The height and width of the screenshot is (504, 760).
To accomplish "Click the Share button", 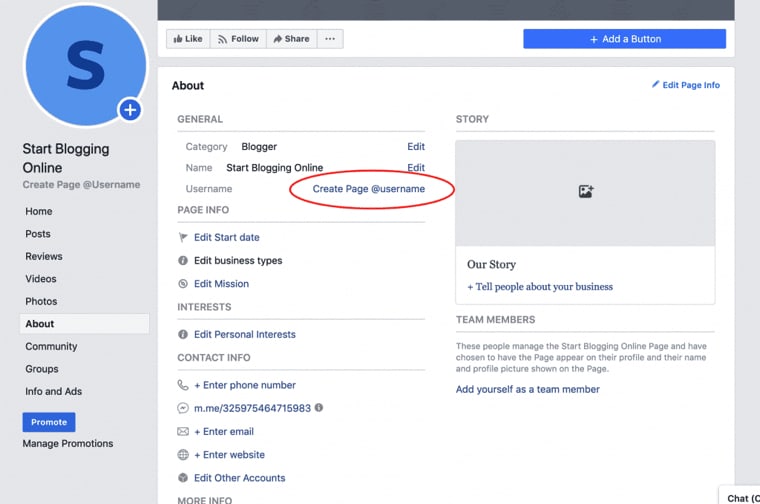I will pyautogui.click(x=292, y=39).
